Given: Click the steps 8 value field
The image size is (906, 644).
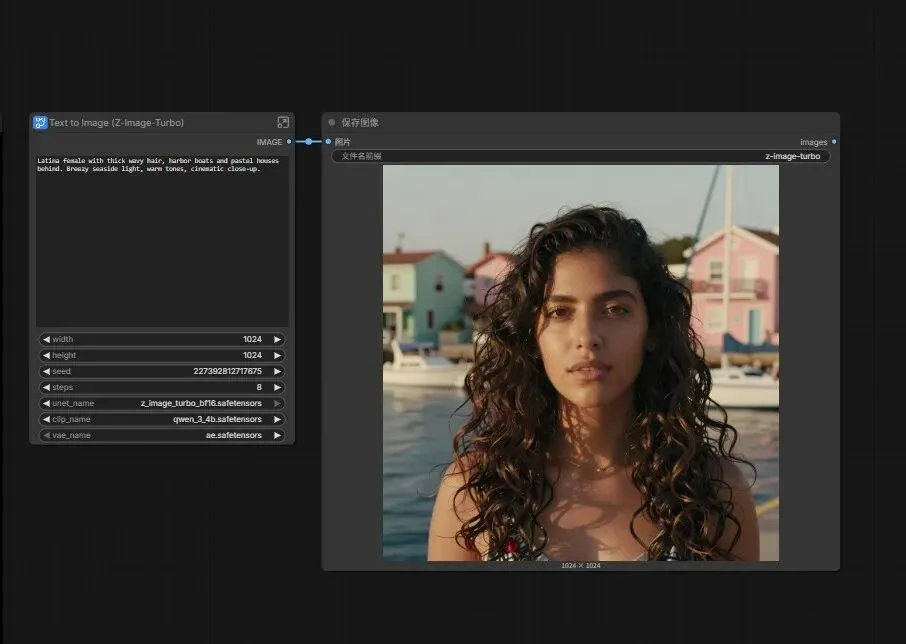Looking at the screenshot, I should tap(162, 387).
